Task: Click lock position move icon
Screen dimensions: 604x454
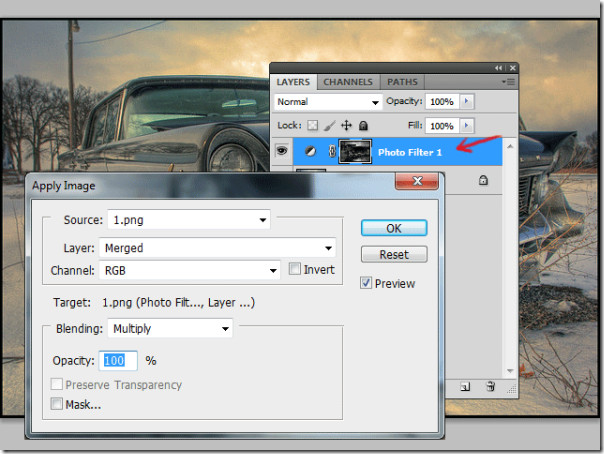Action: point(346,126)
